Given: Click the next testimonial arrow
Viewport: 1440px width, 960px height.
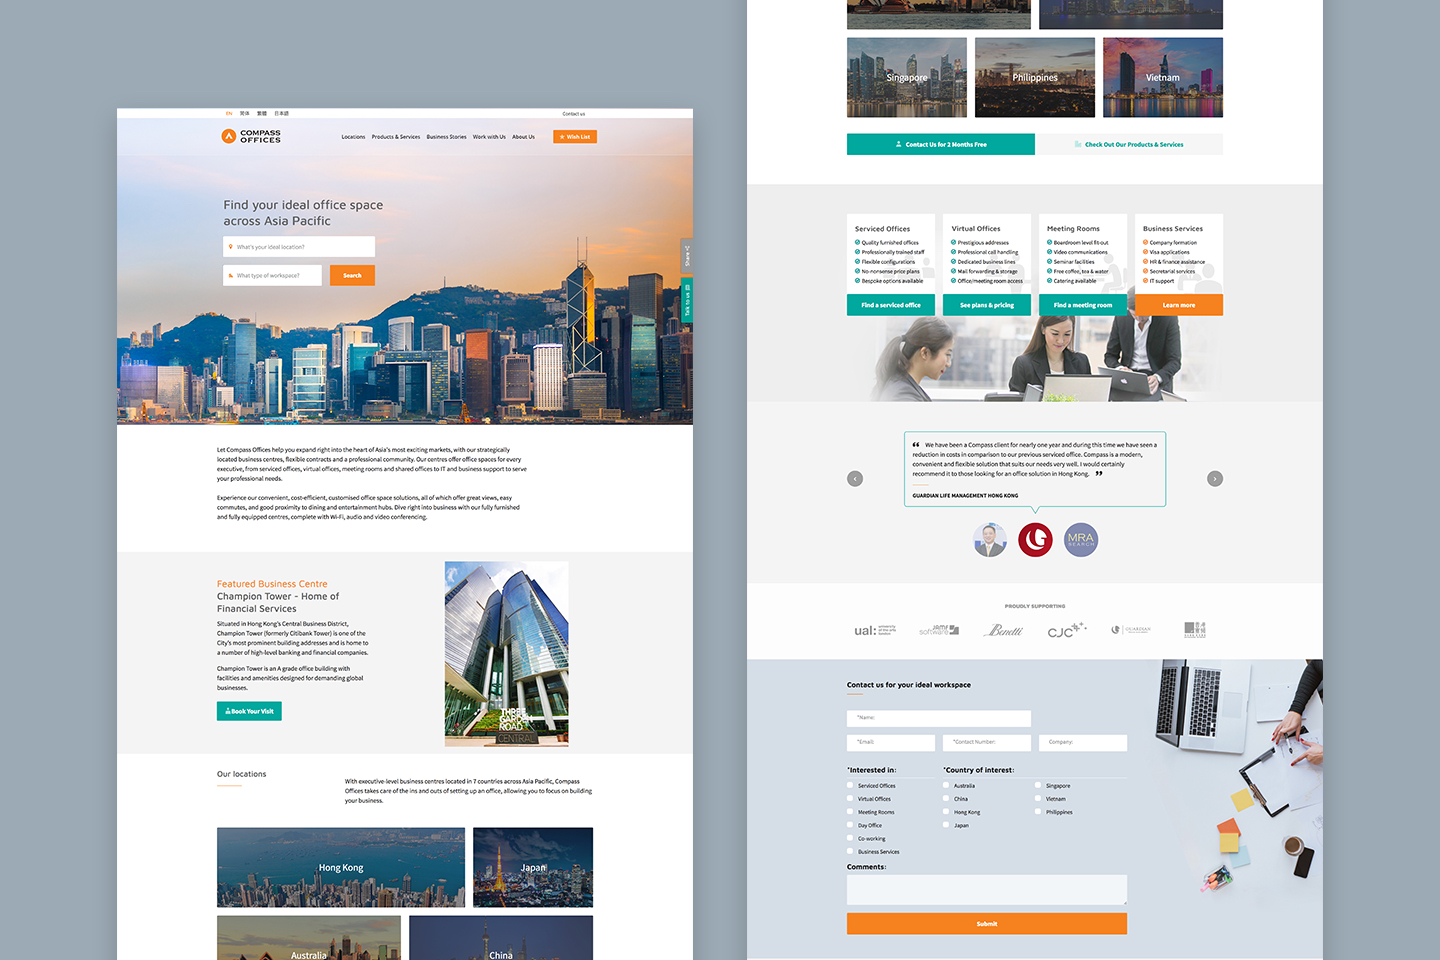Looking at the screenshot, I should (x=1215, y=479).
